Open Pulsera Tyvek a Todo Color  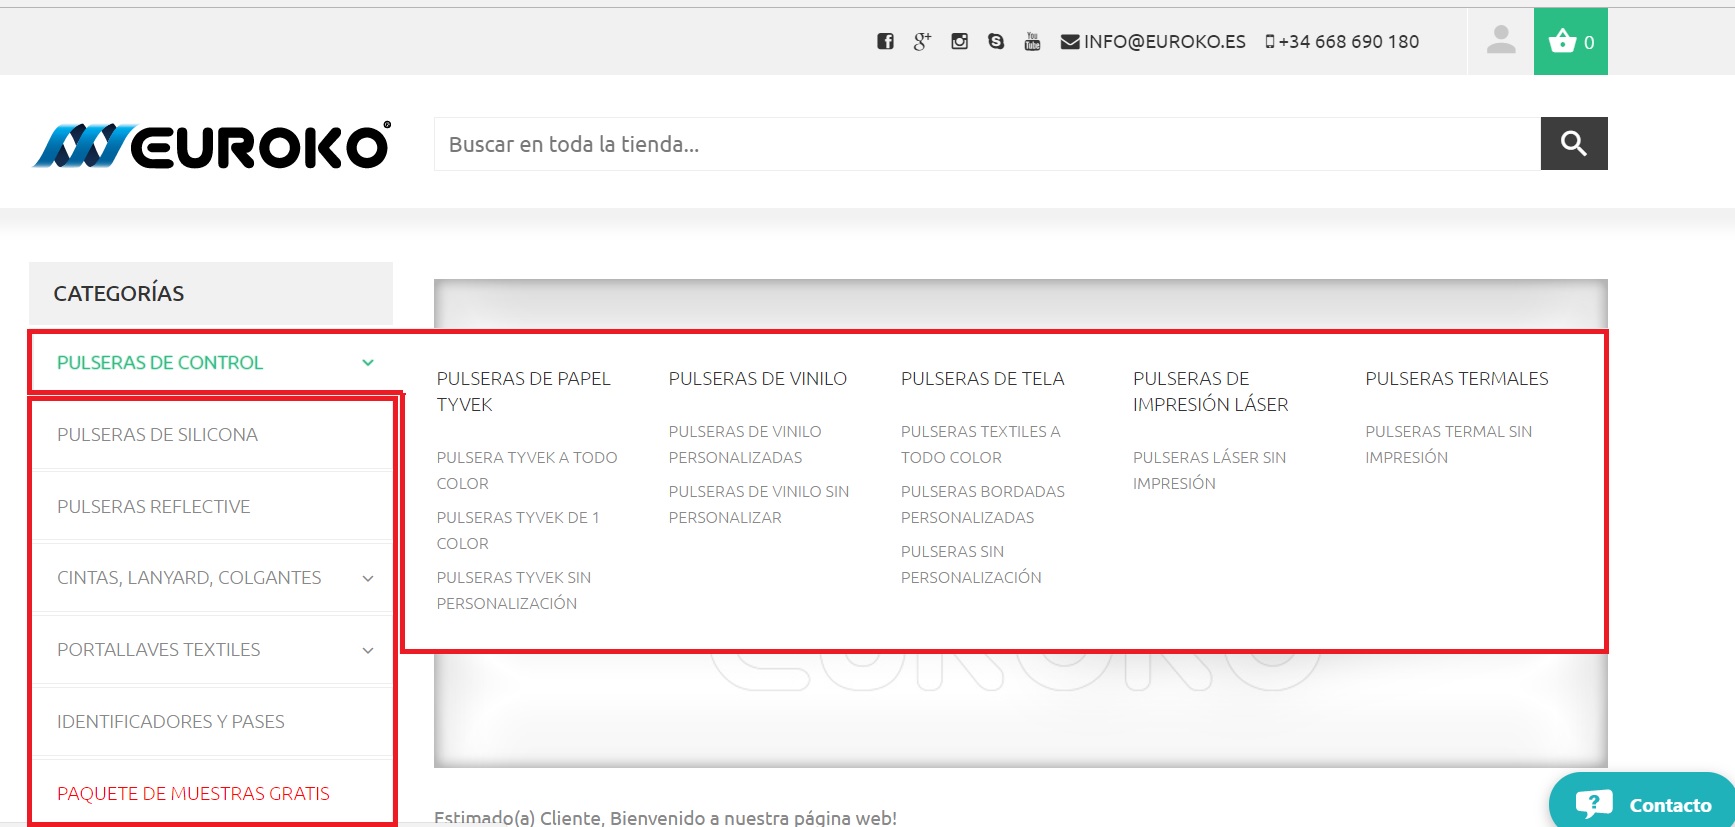coord(527,471)
